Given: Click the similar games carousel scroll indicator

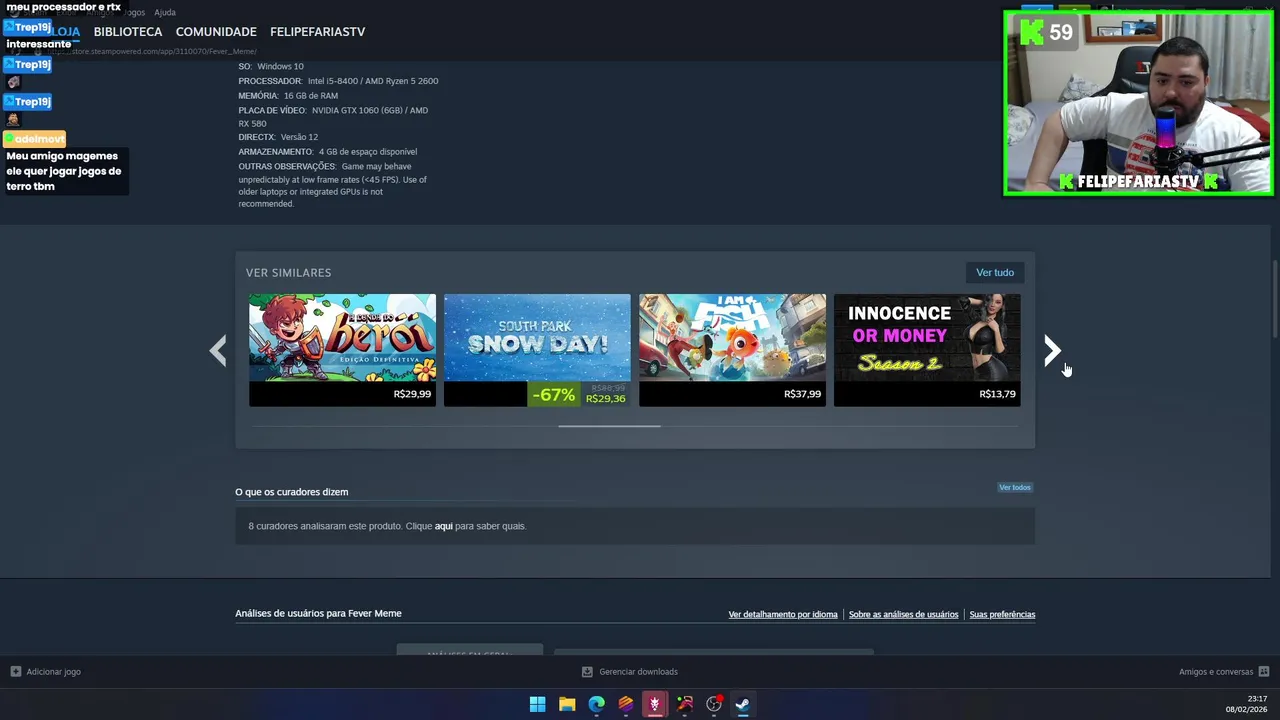Looking at the screenshot, I should point(609,426).
